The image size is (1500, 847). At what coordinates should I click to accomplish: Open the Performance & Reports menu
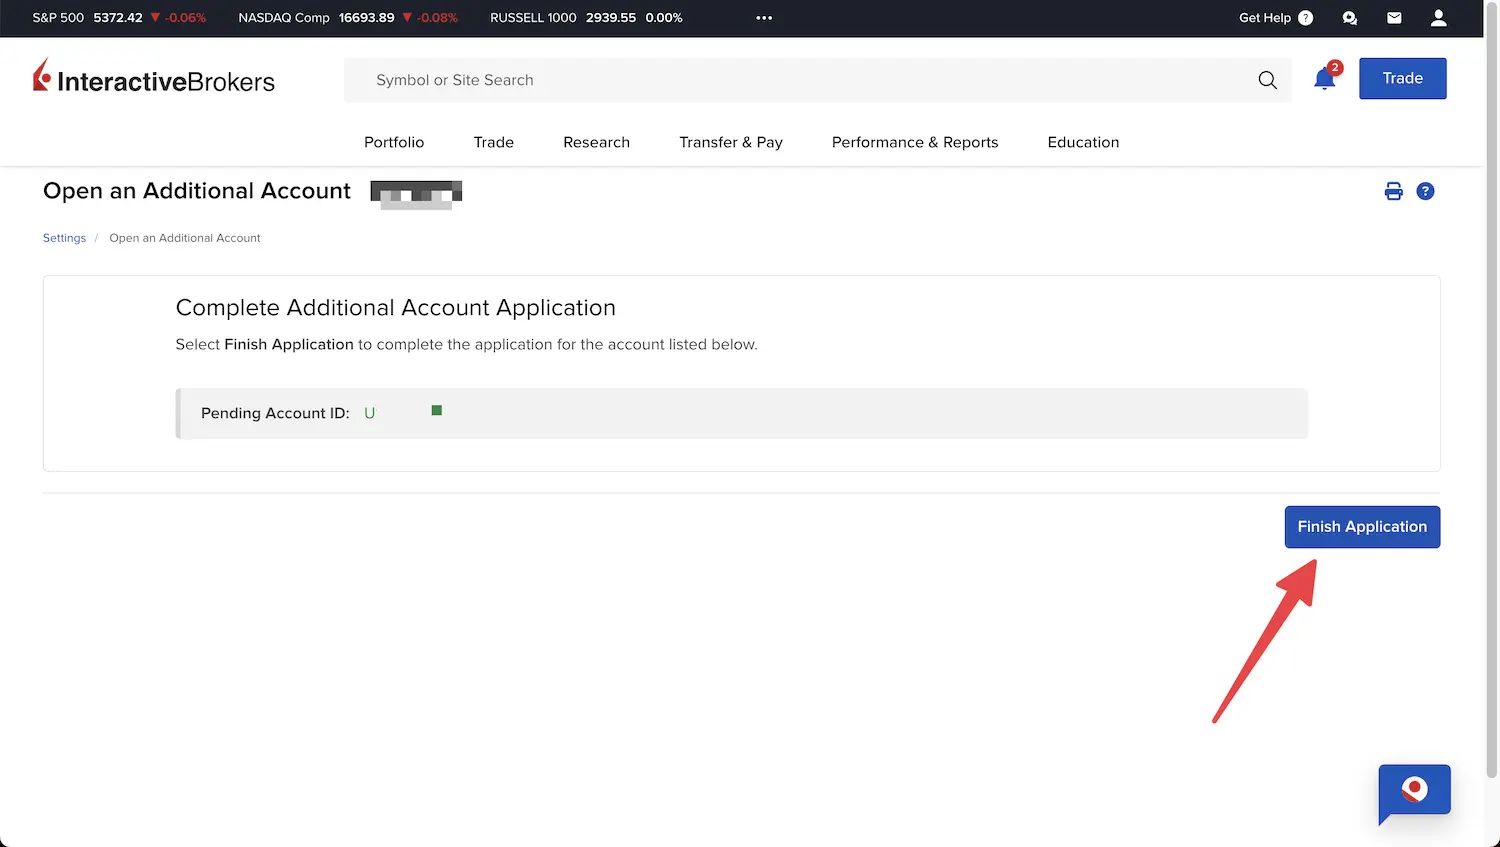(915, 142)
